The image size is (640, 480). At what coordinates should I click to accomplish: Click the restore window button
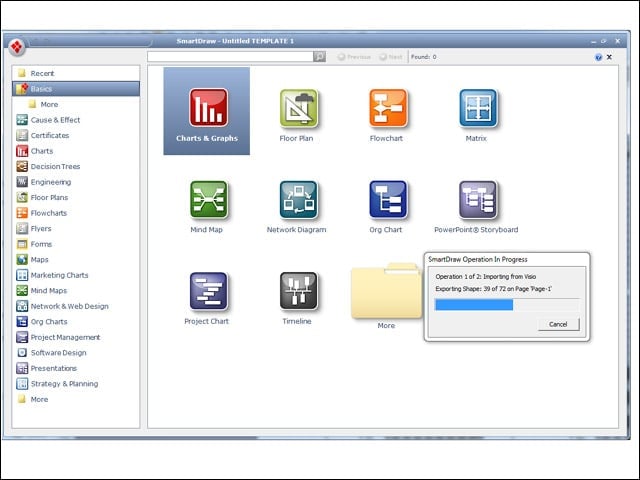pyautogui.click(x=604, y=41)
